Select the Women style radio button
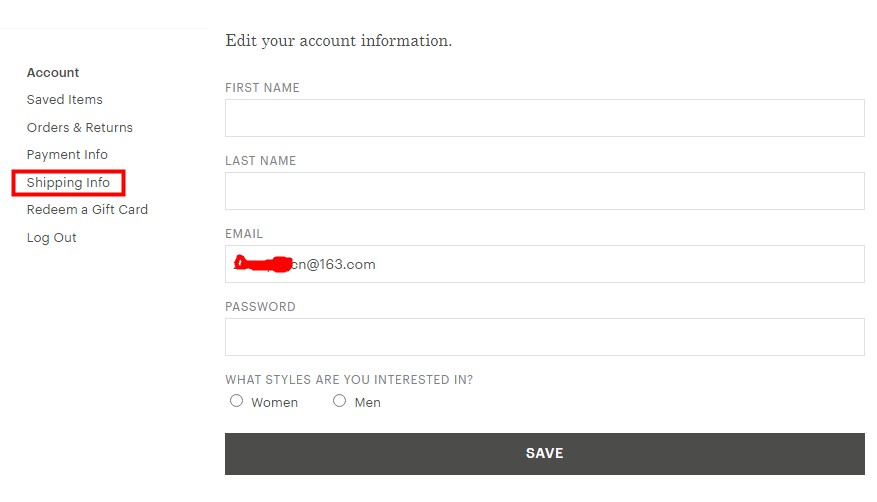Viewport: 877px width, 502px height. [x=237, y=401]
